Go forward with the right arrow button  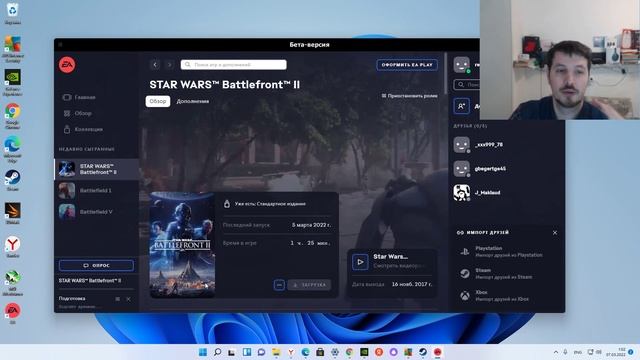(169, 64)
